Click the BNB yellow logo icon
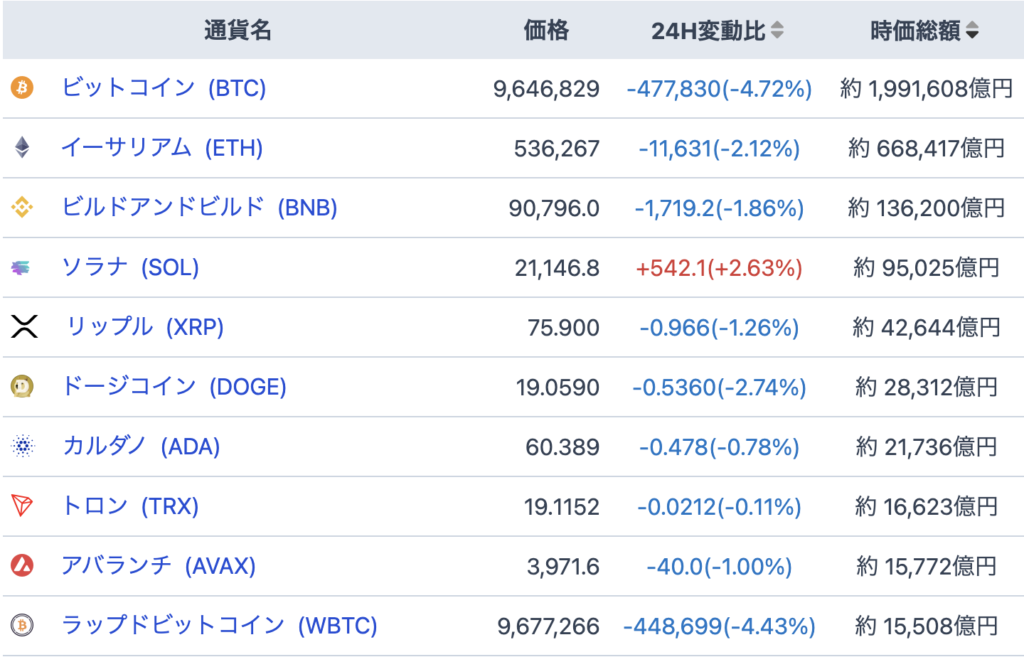The width and height of the screenshot is (1024, 657). pos(22,208)
